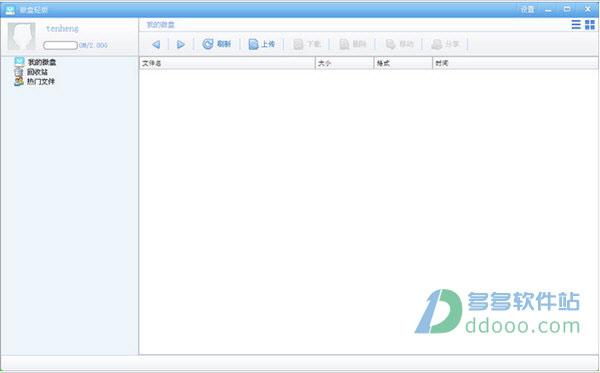Click the username tenheng
Image resolution: width=600 pixels, height=373 pixels.
click(62, 29)
